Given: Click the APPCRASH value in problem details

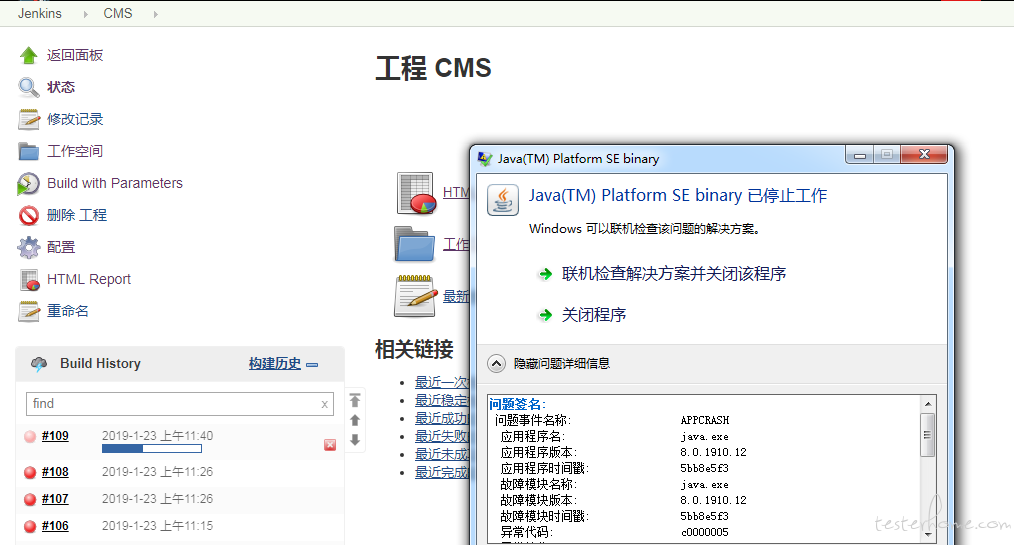Looking at the screenshot, I should click(x=705, y=420).
